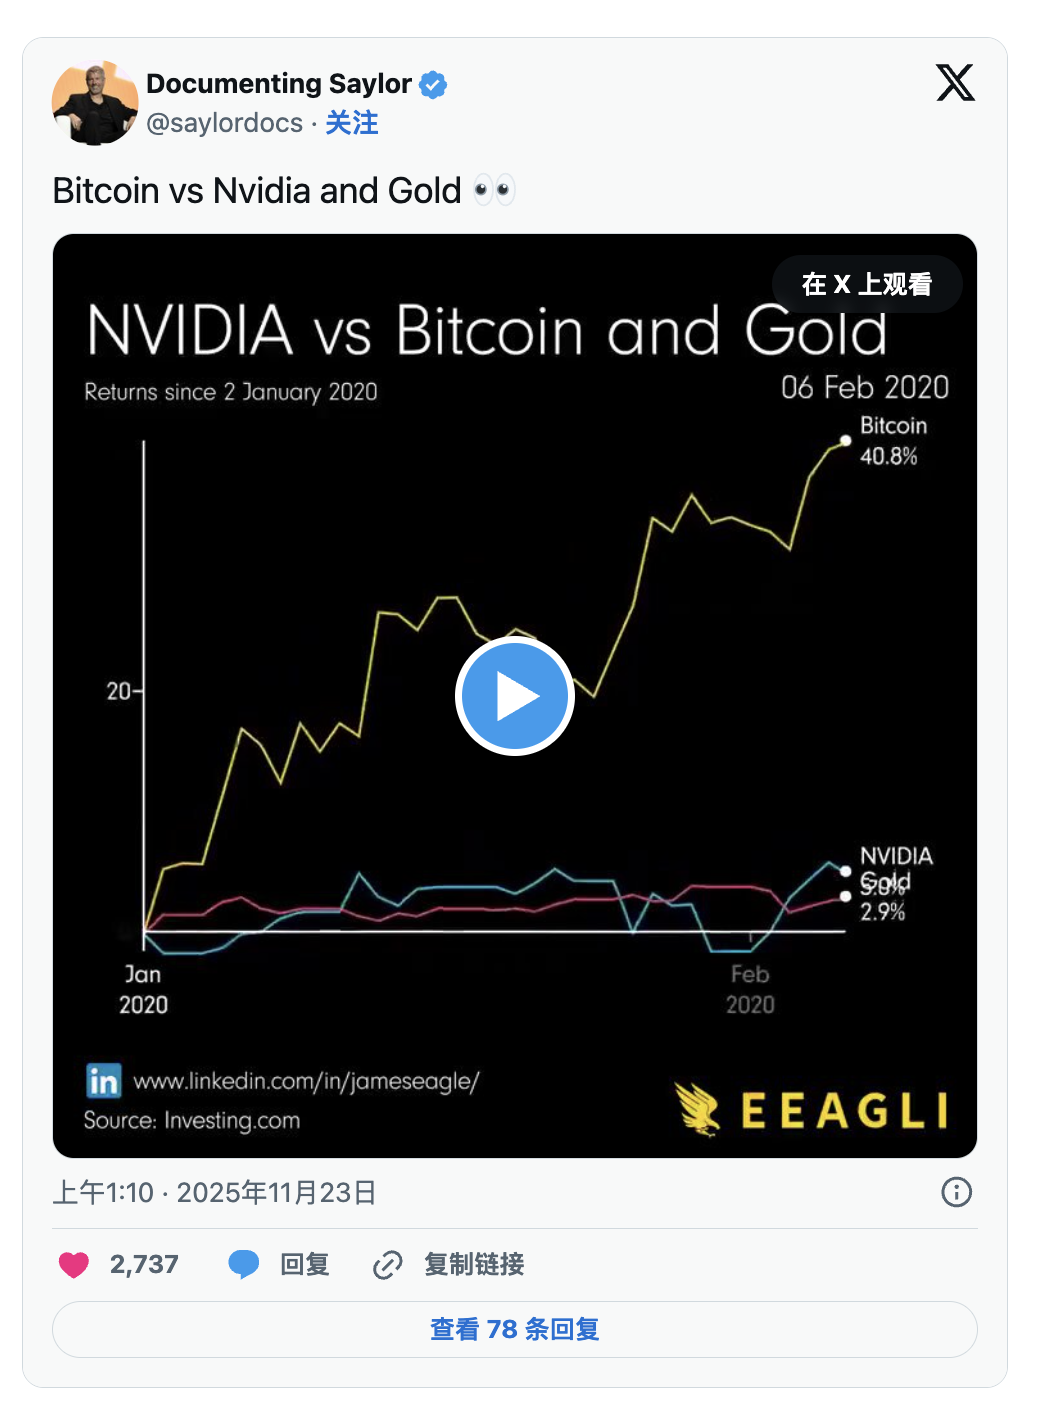Click the 复制链接 copy link text
This screenshot has height=1418, width=1042.
coord(474,1265)
